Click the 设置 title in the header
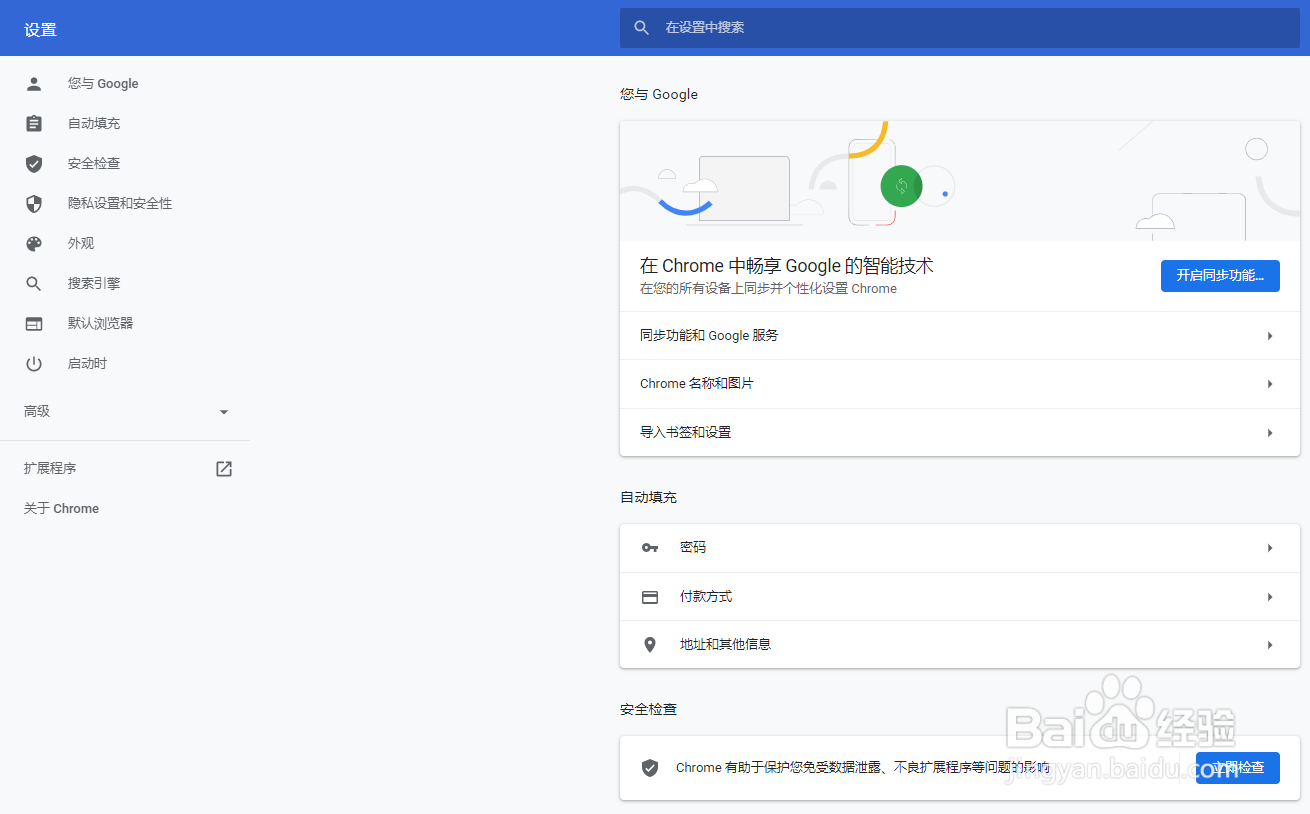The image size is (1310, 814). point(41,30)
